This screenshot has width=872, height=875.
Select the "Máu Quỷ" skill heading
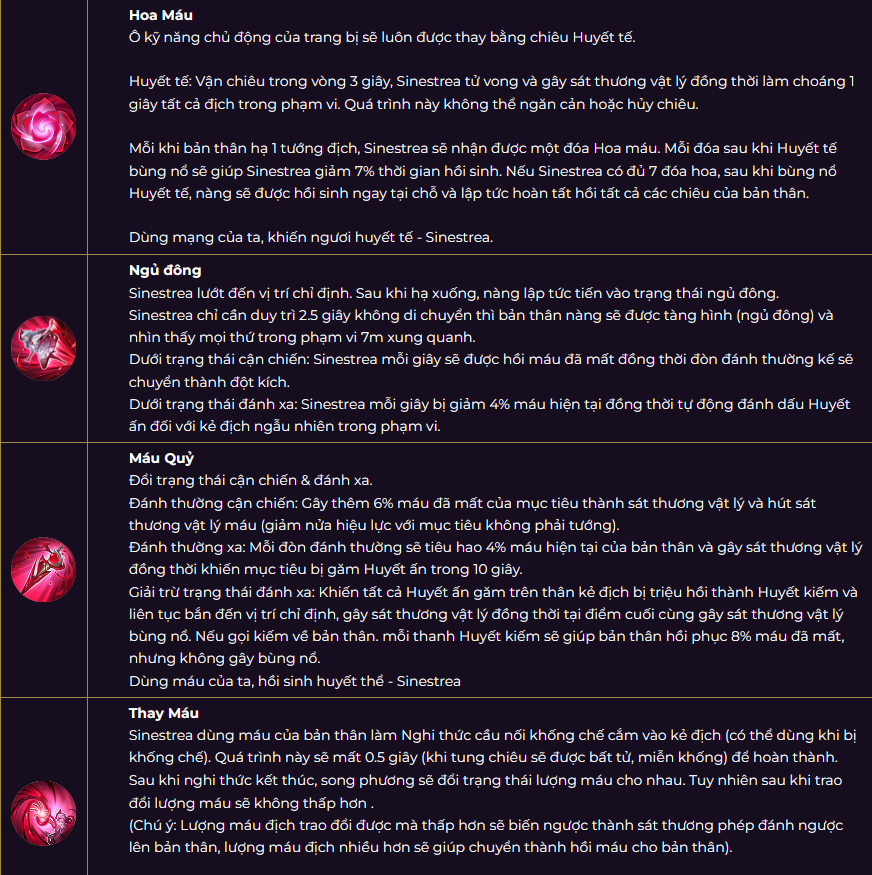163,459
